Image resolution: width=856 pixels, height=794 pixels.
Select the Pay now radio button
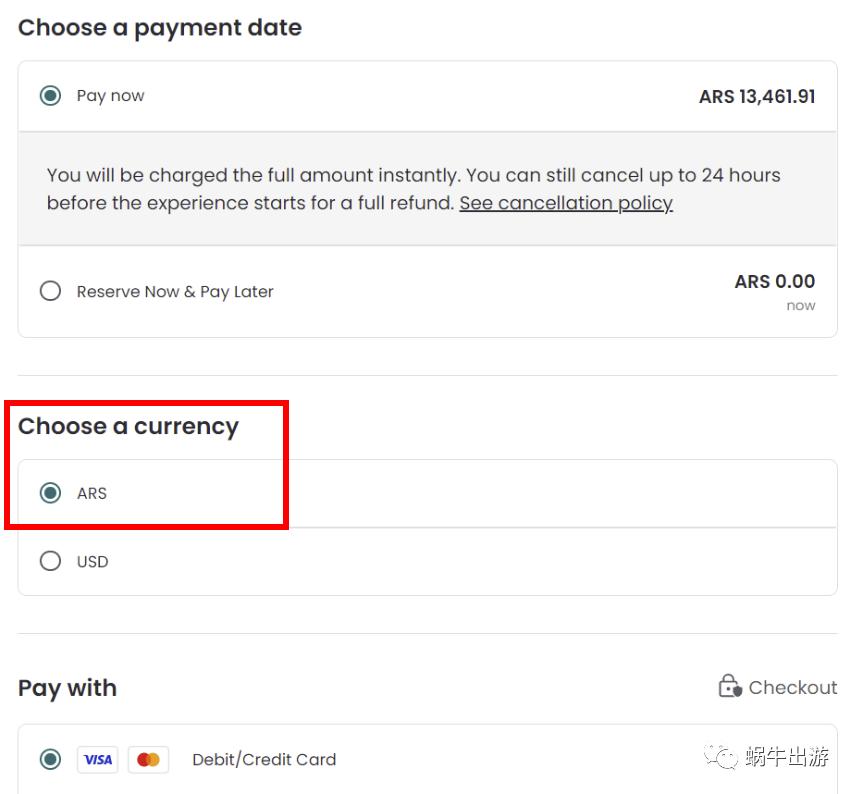tap(50, 96)
